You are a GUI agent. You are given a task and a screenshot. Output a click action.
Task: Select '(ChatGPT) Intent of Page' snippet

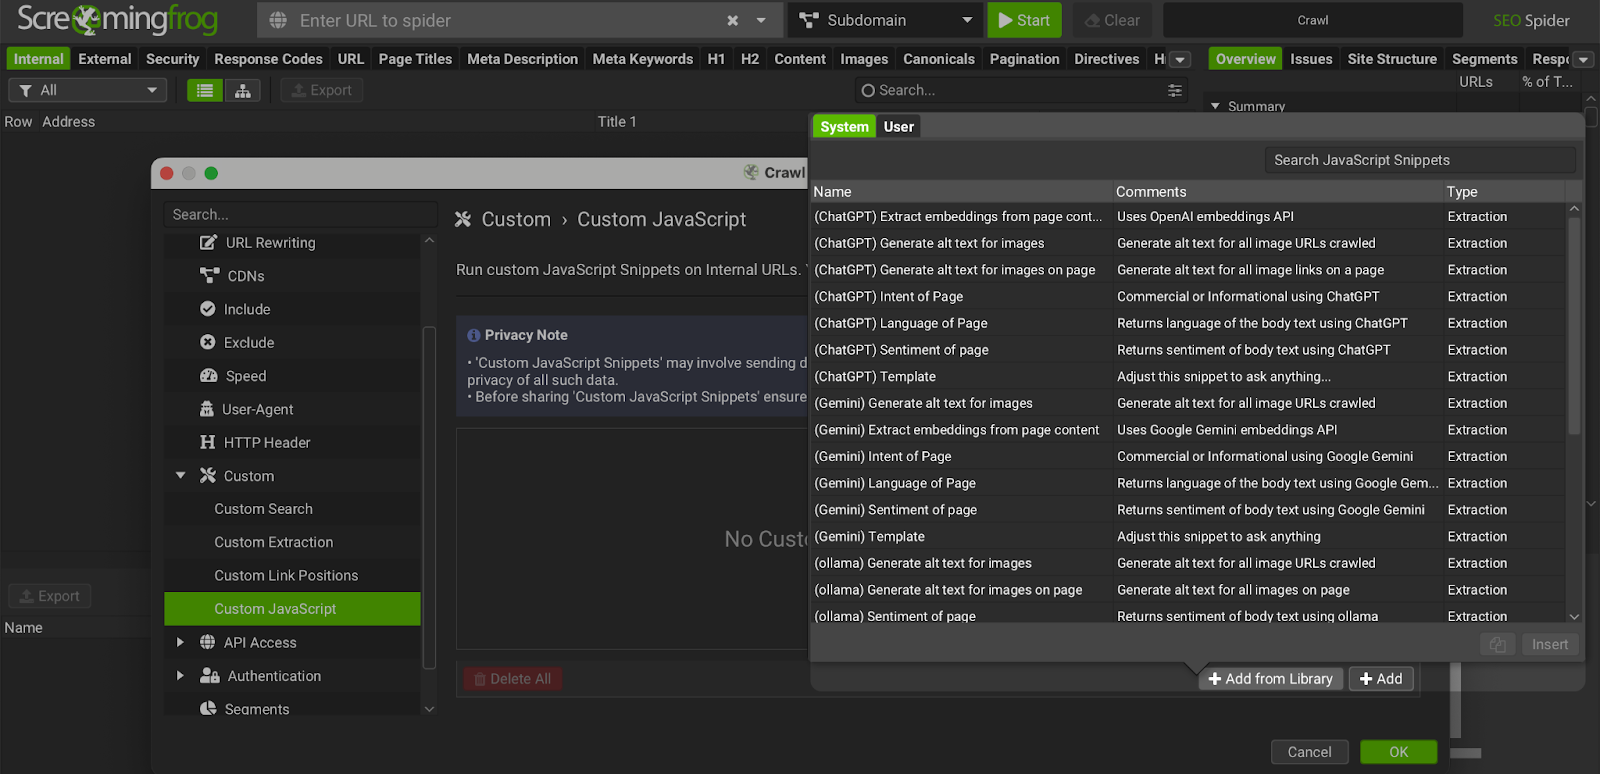pyautogui.click(x=1188, y=297)
